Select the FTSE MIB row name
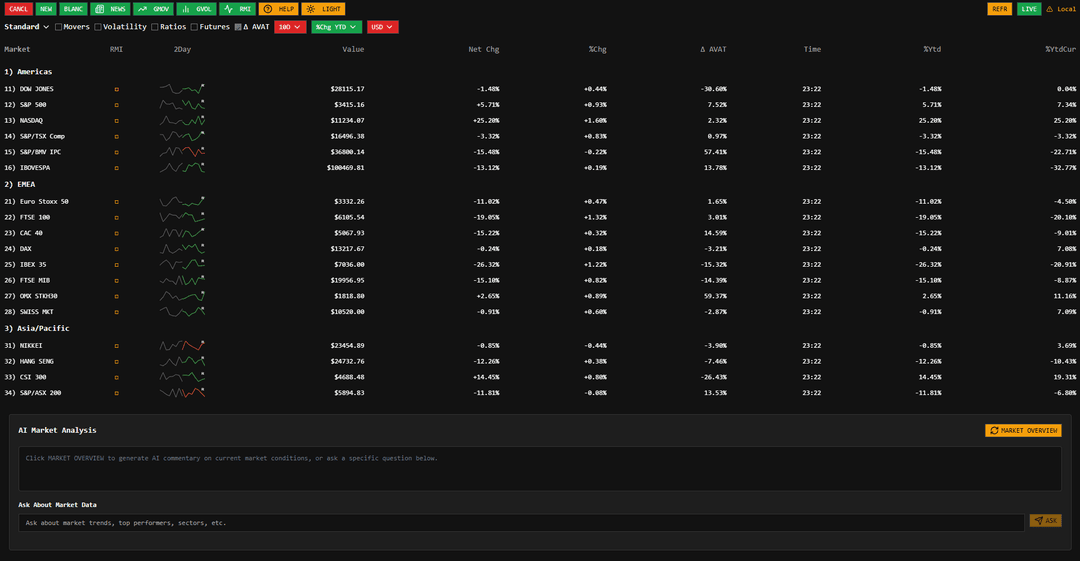Screen dimensions: 1080x561 tap(34, 280)
